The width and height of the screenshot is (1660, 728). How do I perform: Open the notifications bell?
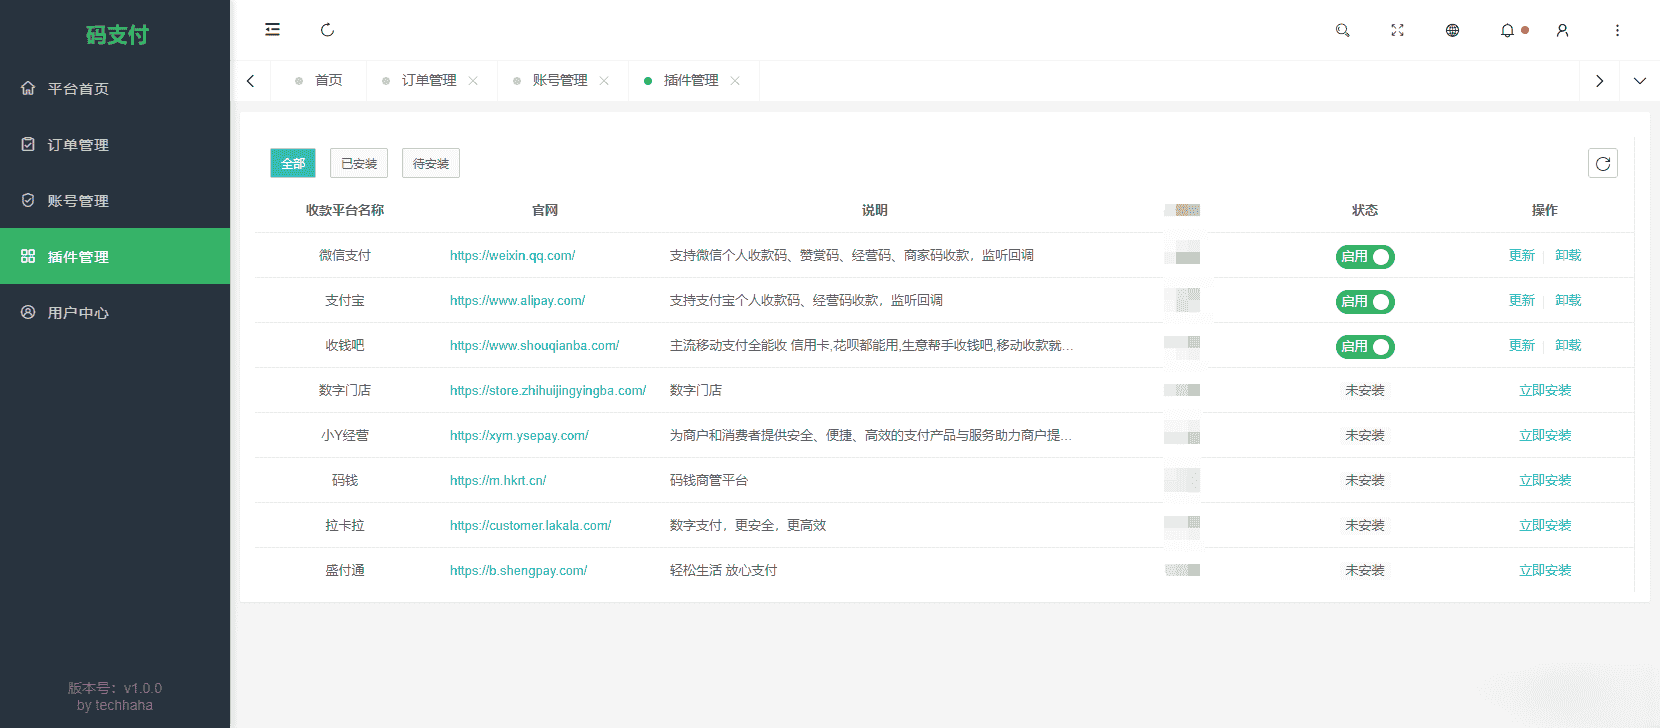click(x=1507, y=30)
